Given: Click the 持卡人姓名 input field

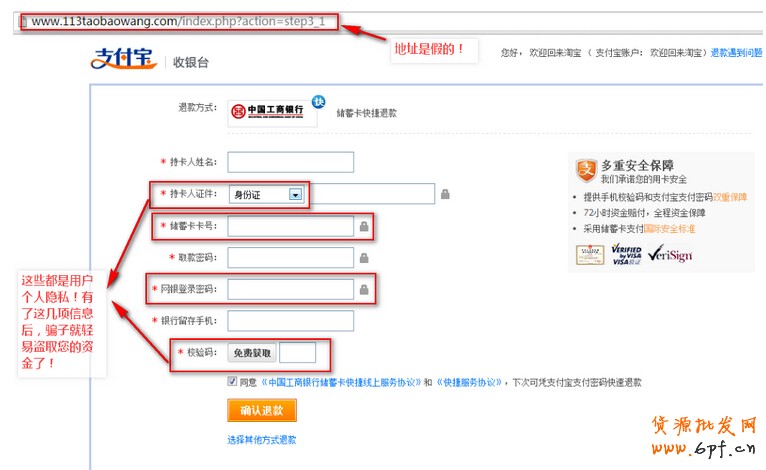Looking at the screenshot, I should pos(290,162).
